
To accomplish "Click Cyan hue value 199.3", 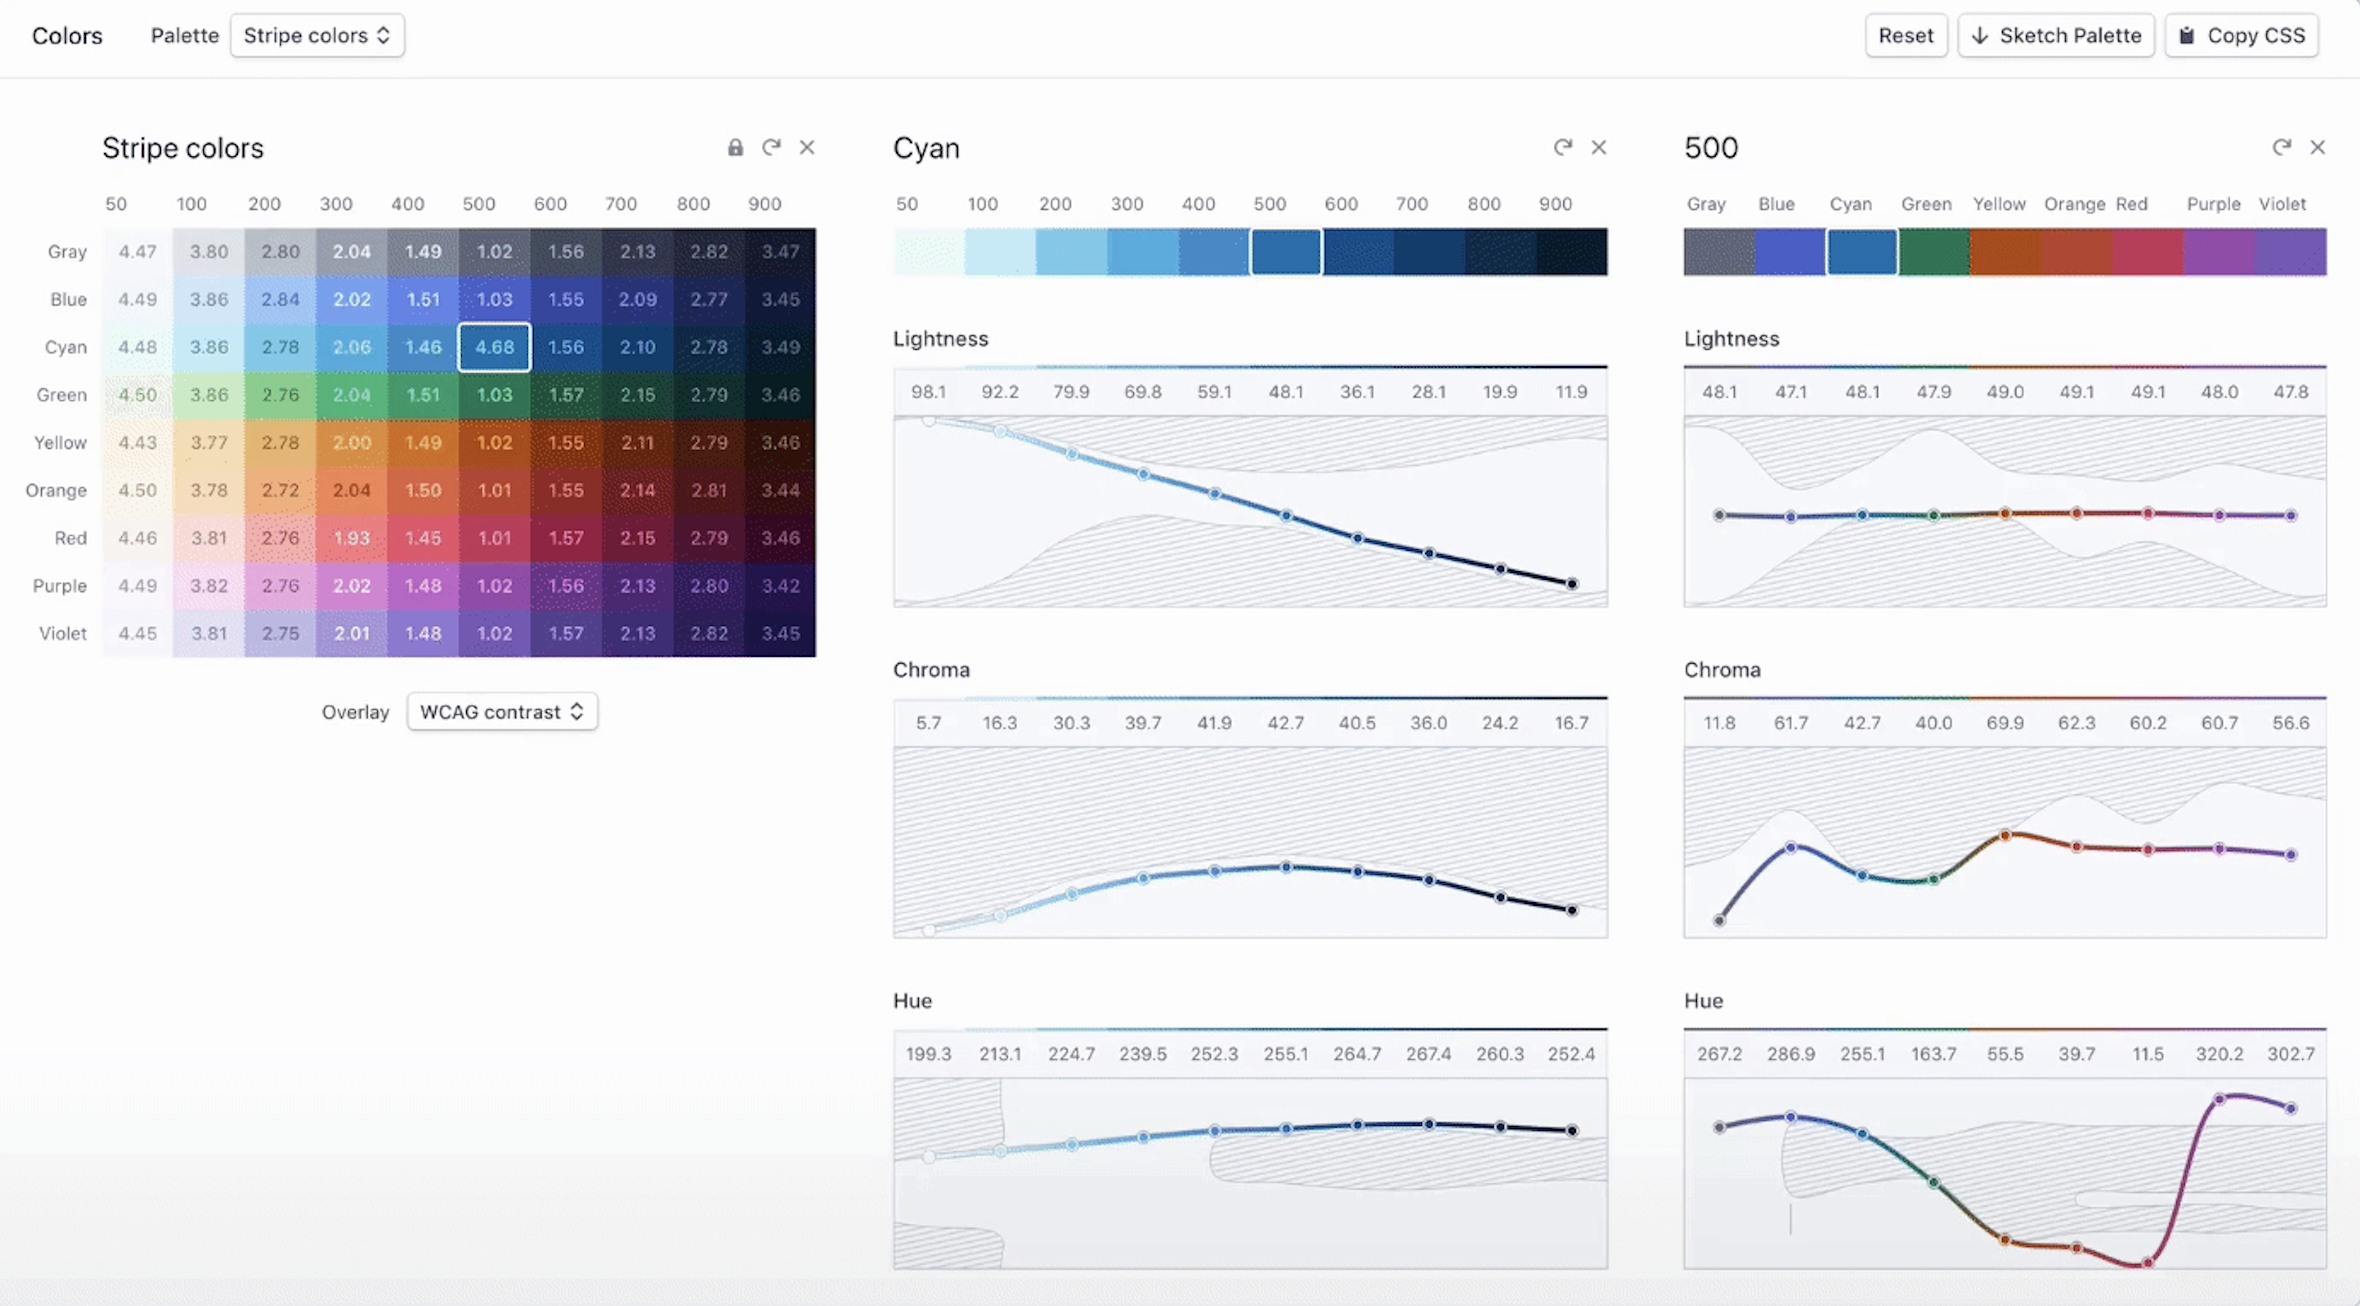I will coord(928,1054).
